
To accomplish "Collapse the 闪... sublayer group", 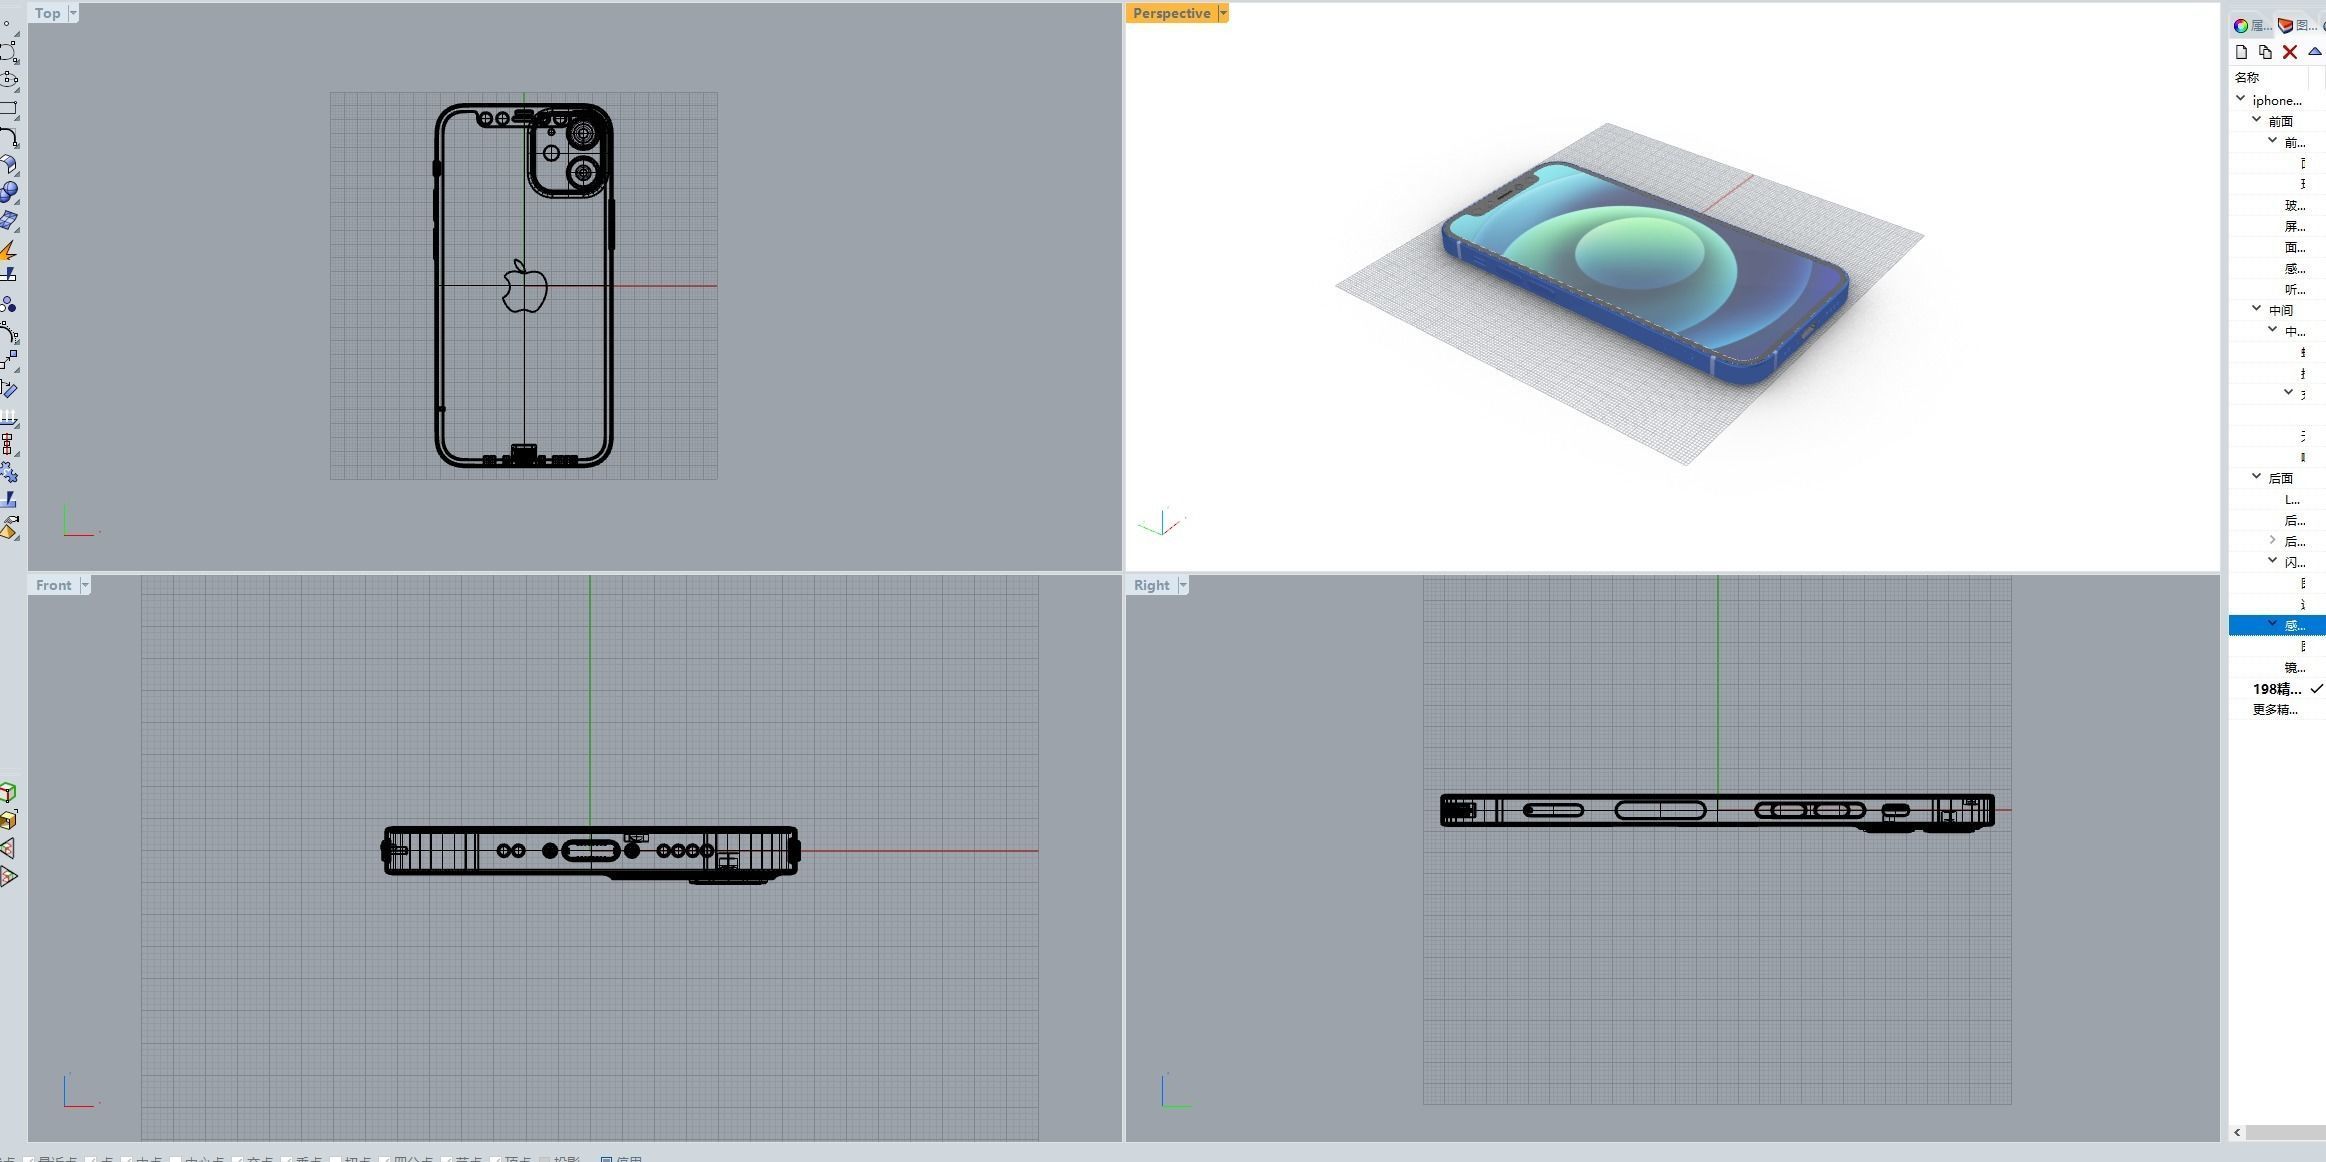I will [x=2273, y=560].
